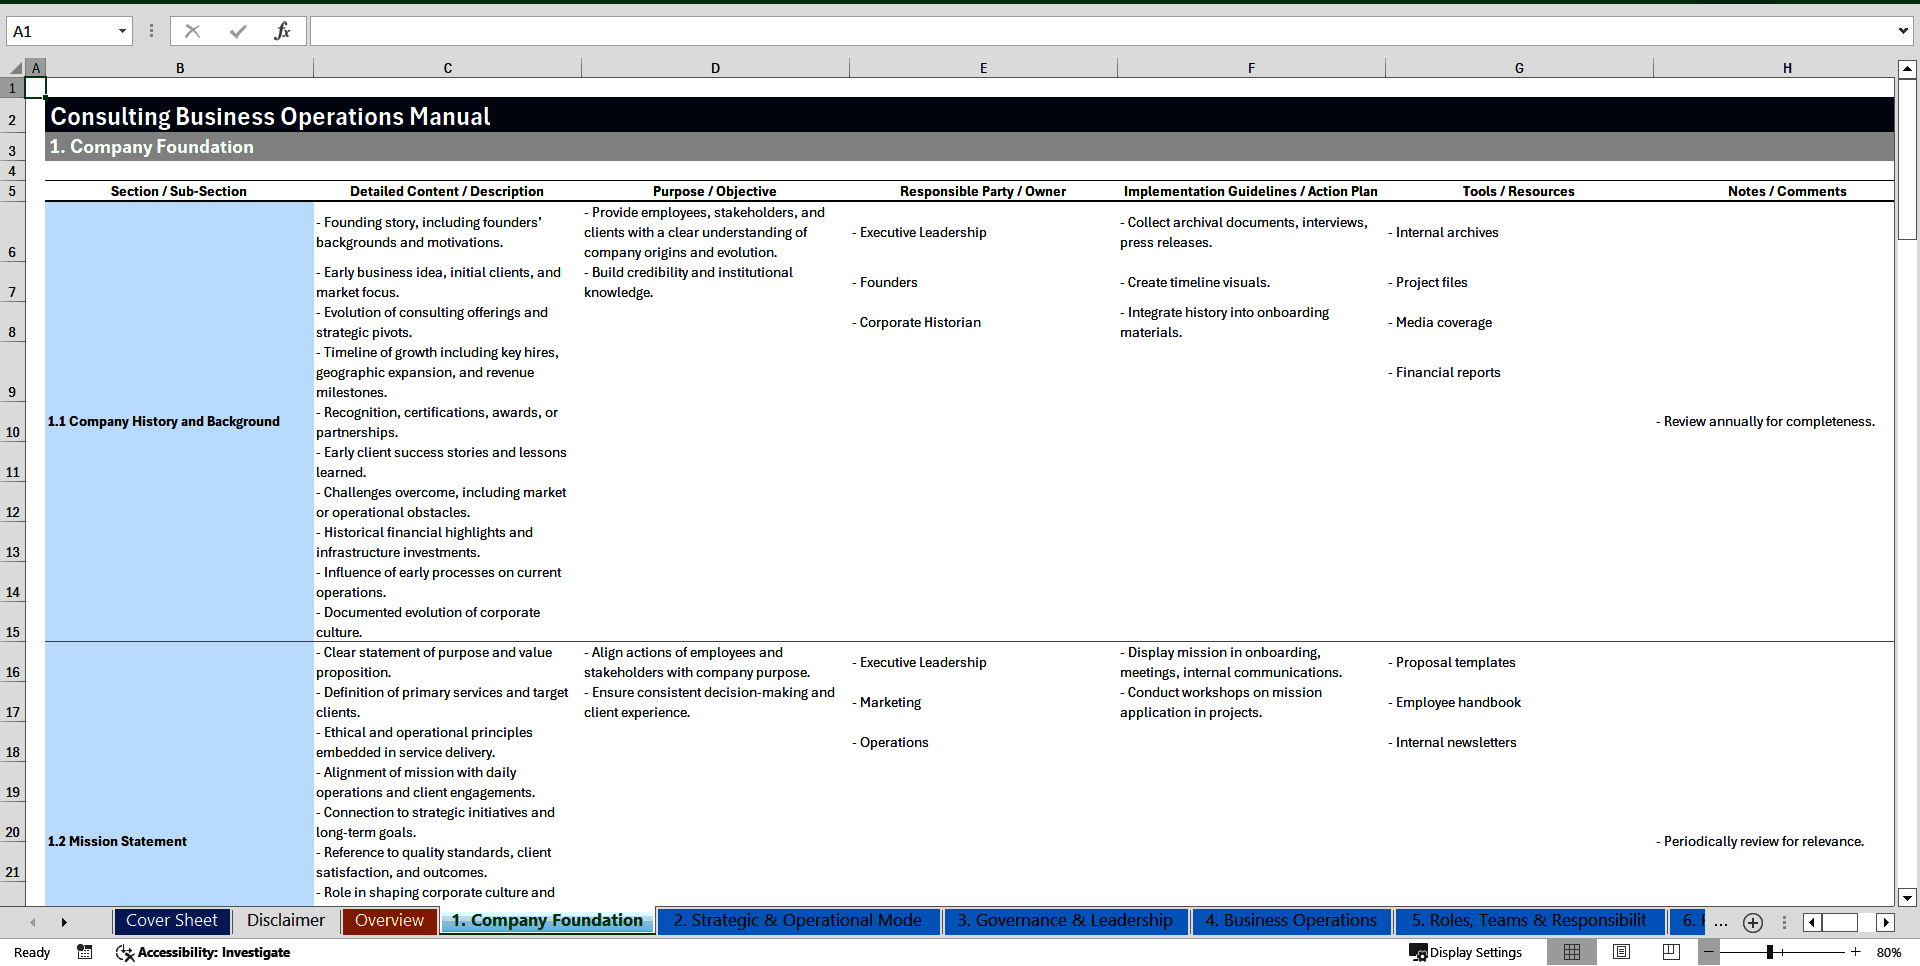The image size is (1920, 966).
Task: Expand the formula bar with its dropdown arrow
Action: coord(1905,31)
